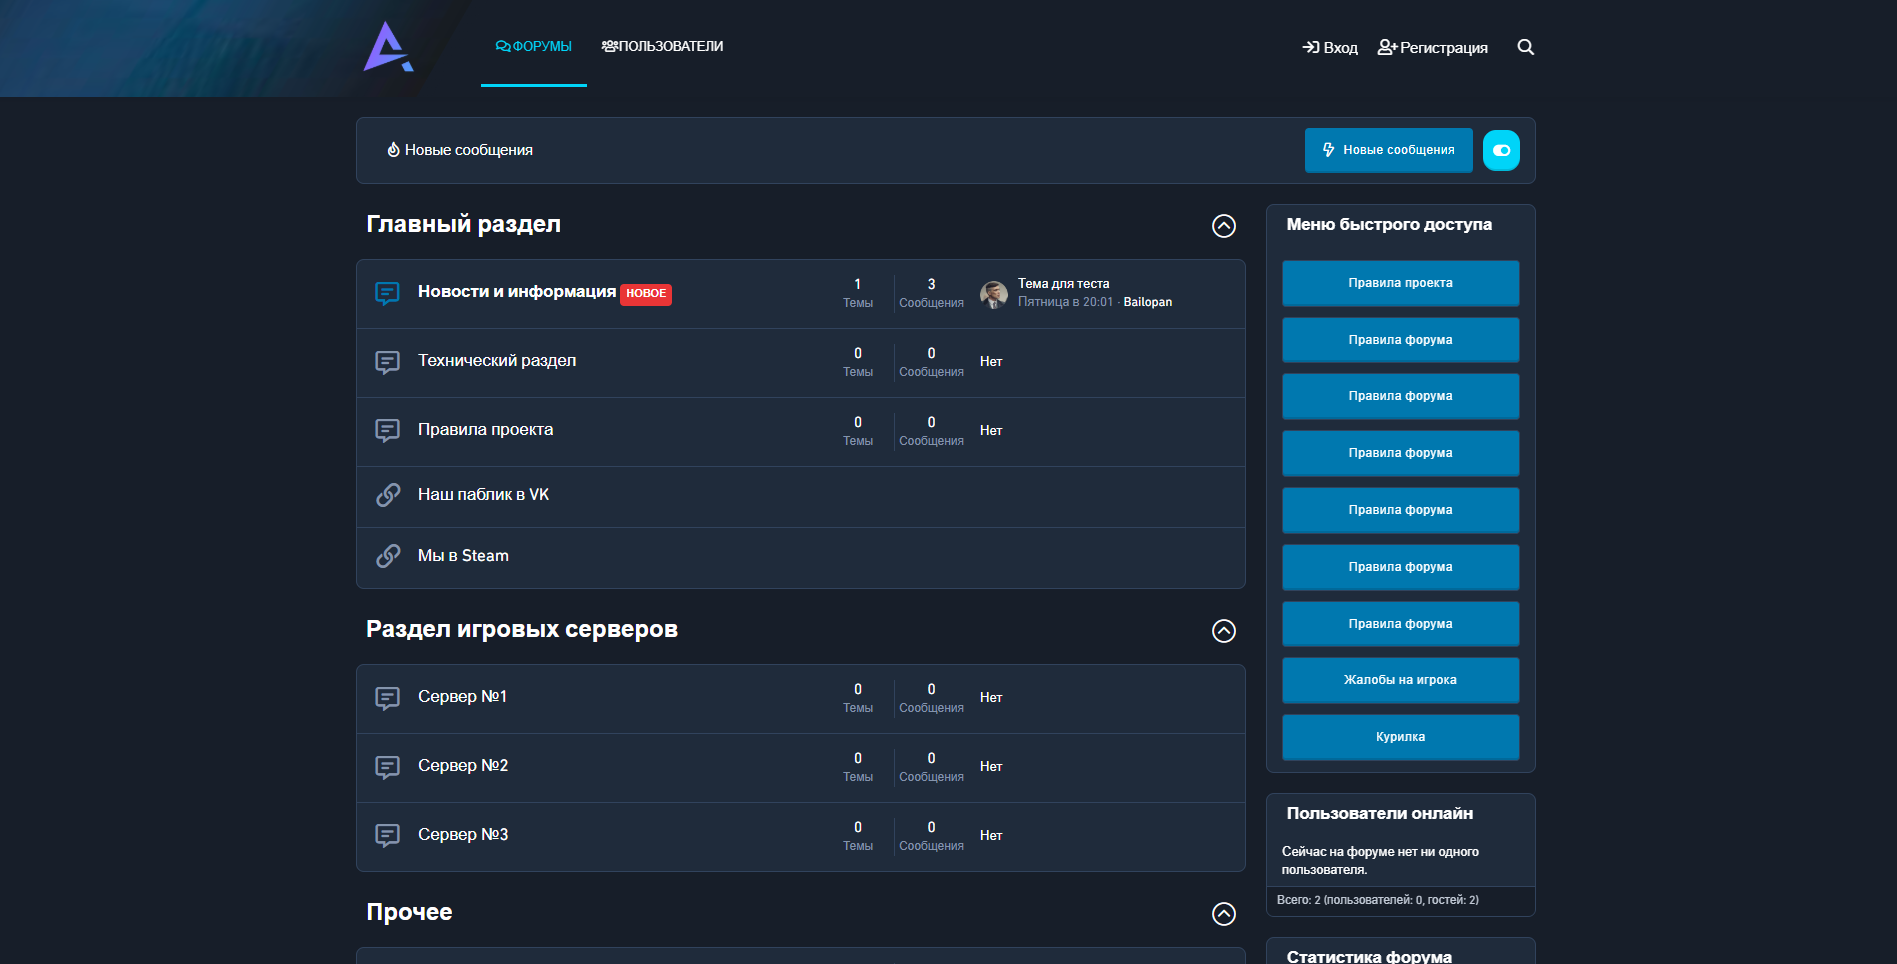This screenshot has width=1897, height=964.
Task: Open the Регистрация sign-up link
Action: 1432,48
